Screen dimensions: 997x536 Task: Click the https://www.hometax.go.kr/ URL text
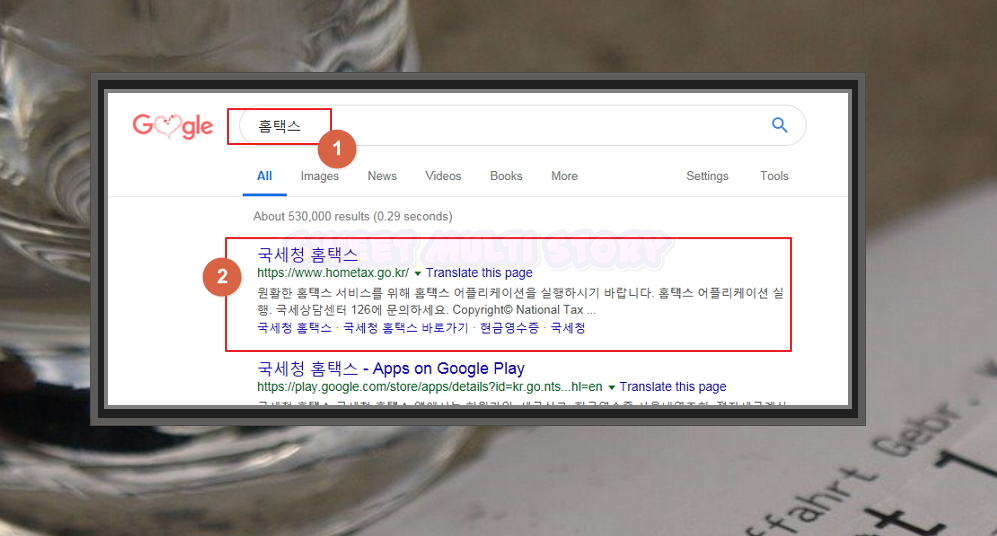333,273
